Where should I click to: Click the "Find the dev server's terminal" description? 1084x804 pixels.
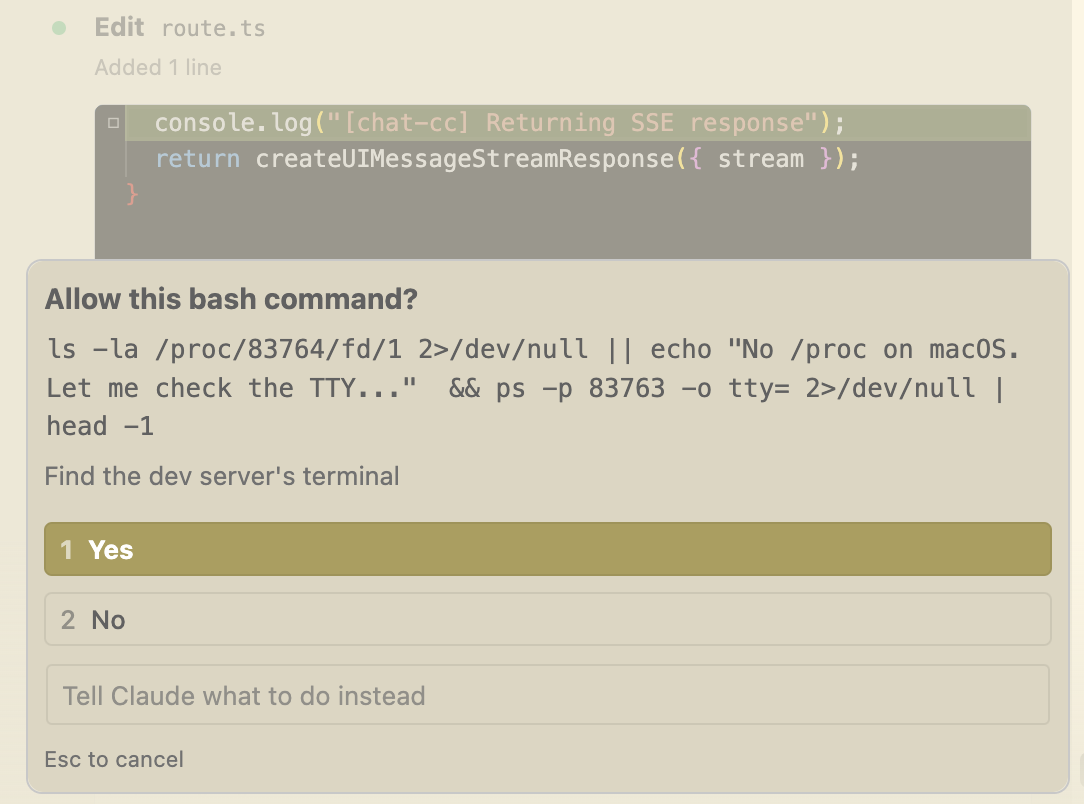click(222, 476)
